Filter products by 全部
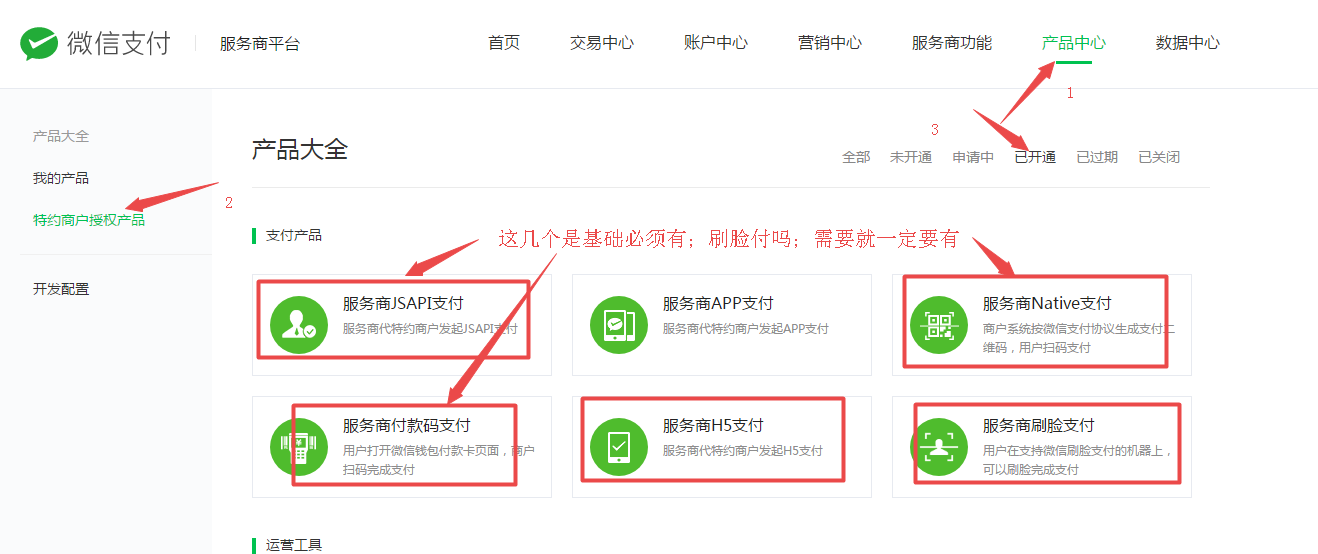The image size is (1318, 554). (x=856, y=157)
